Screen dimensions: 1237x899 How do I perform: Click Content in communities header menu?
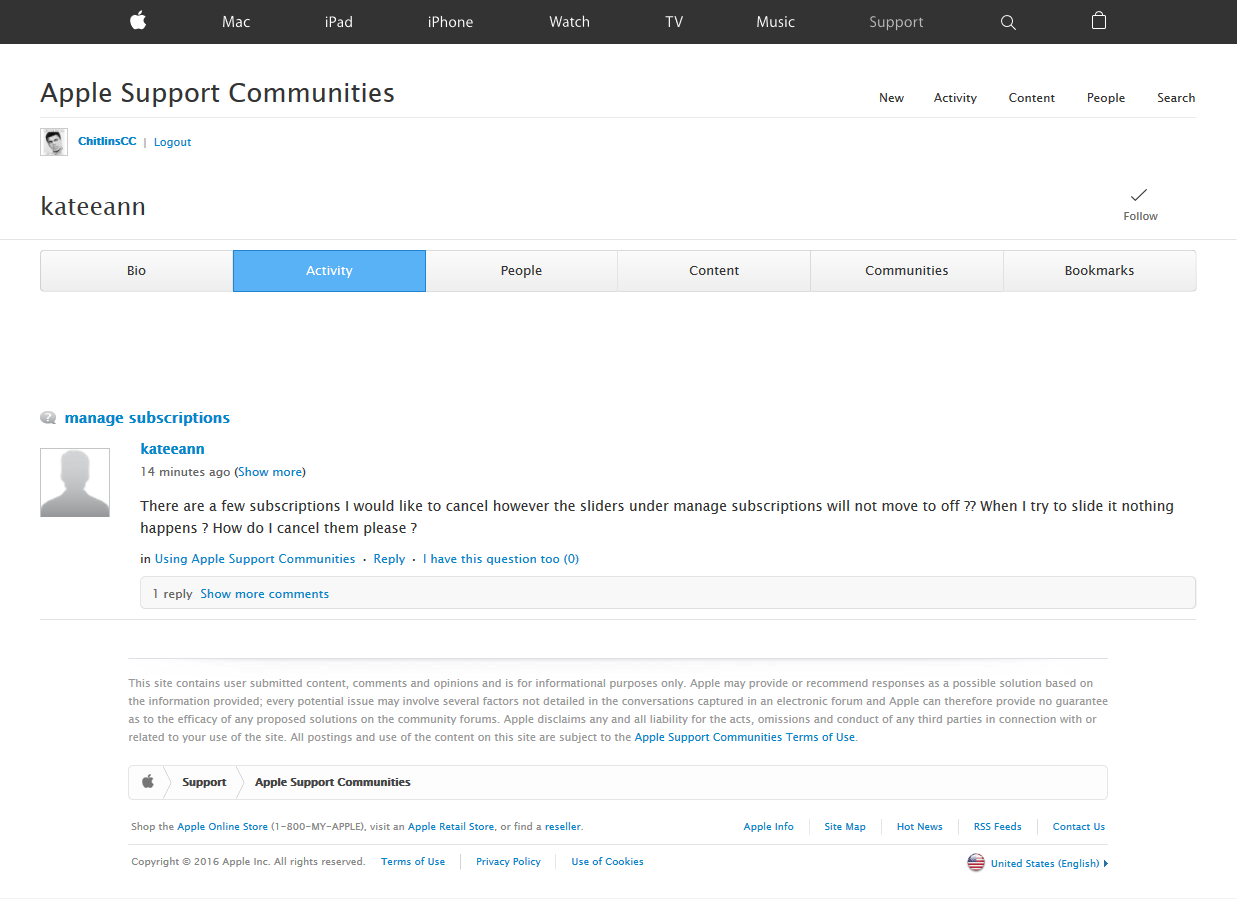pyautogui.click(x=1032, y=98)
